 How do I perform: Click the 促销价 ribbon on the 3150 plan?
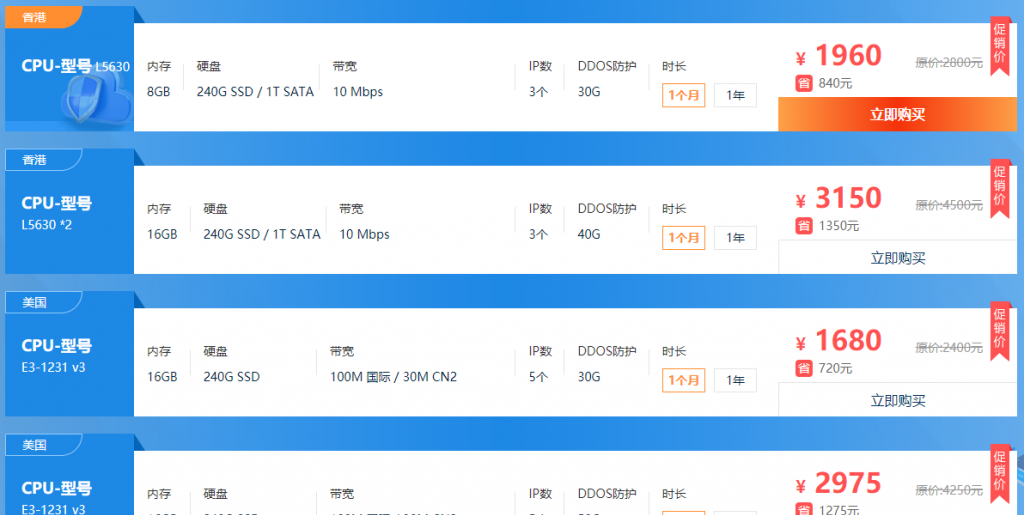999,189
